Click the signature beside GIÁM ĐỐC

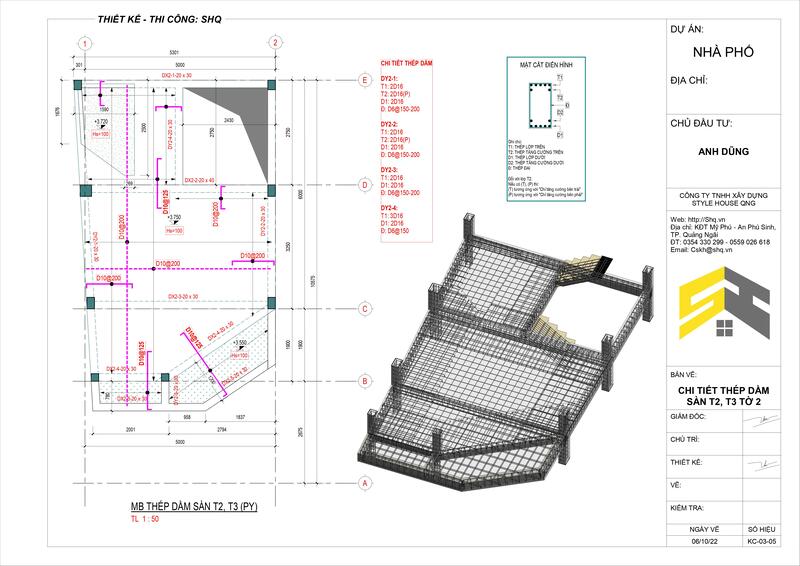click(762, 420)
